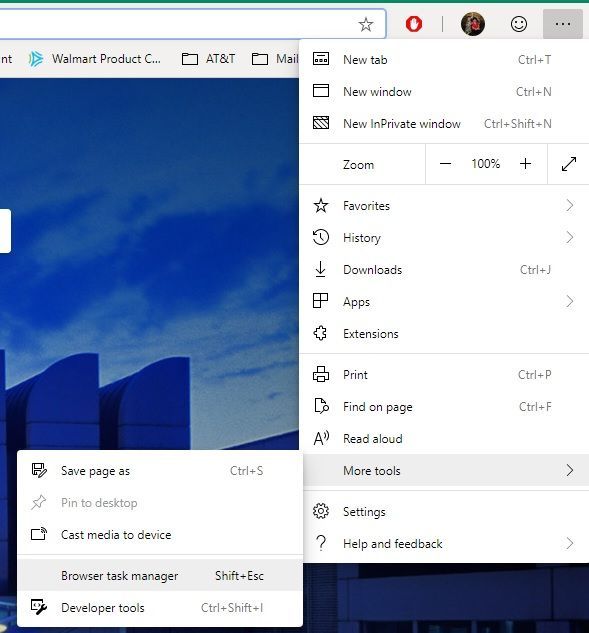The height and width of the screenshot is (633, 589).
Task: Expand the Favorites submenu chevron
Action: (570, 205)
